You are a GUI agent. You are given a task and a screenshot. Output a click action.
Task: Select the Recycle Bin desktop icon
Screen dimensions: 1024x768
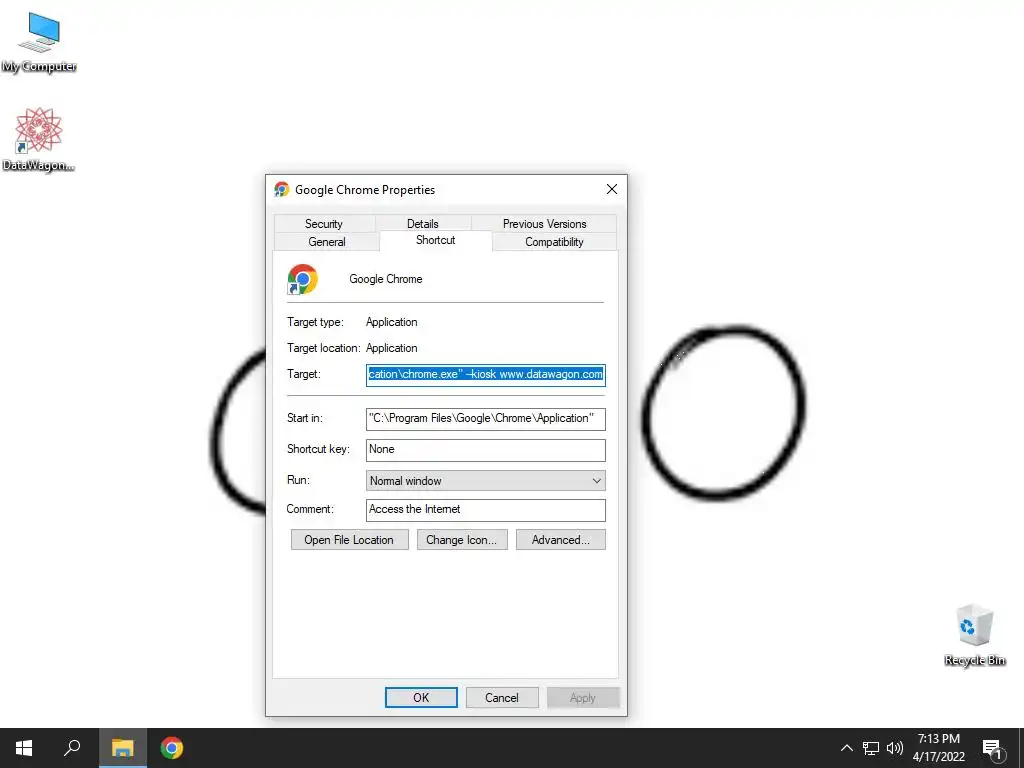974,635
